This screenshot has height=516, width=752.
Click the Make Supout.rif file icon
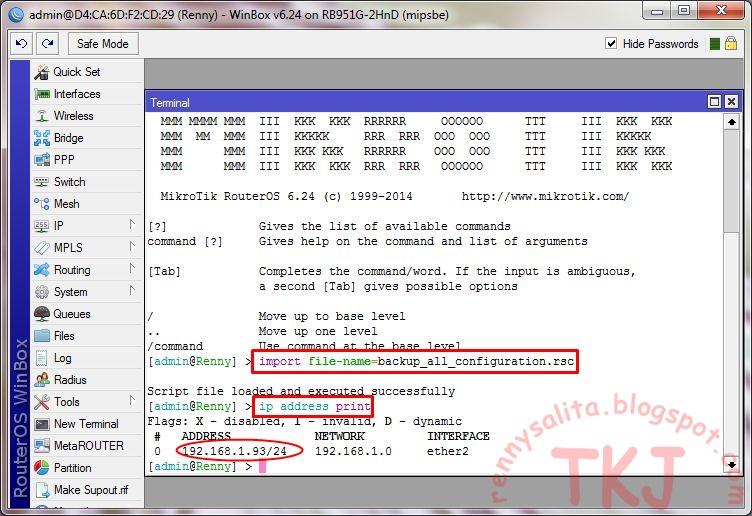coord(42,490)
